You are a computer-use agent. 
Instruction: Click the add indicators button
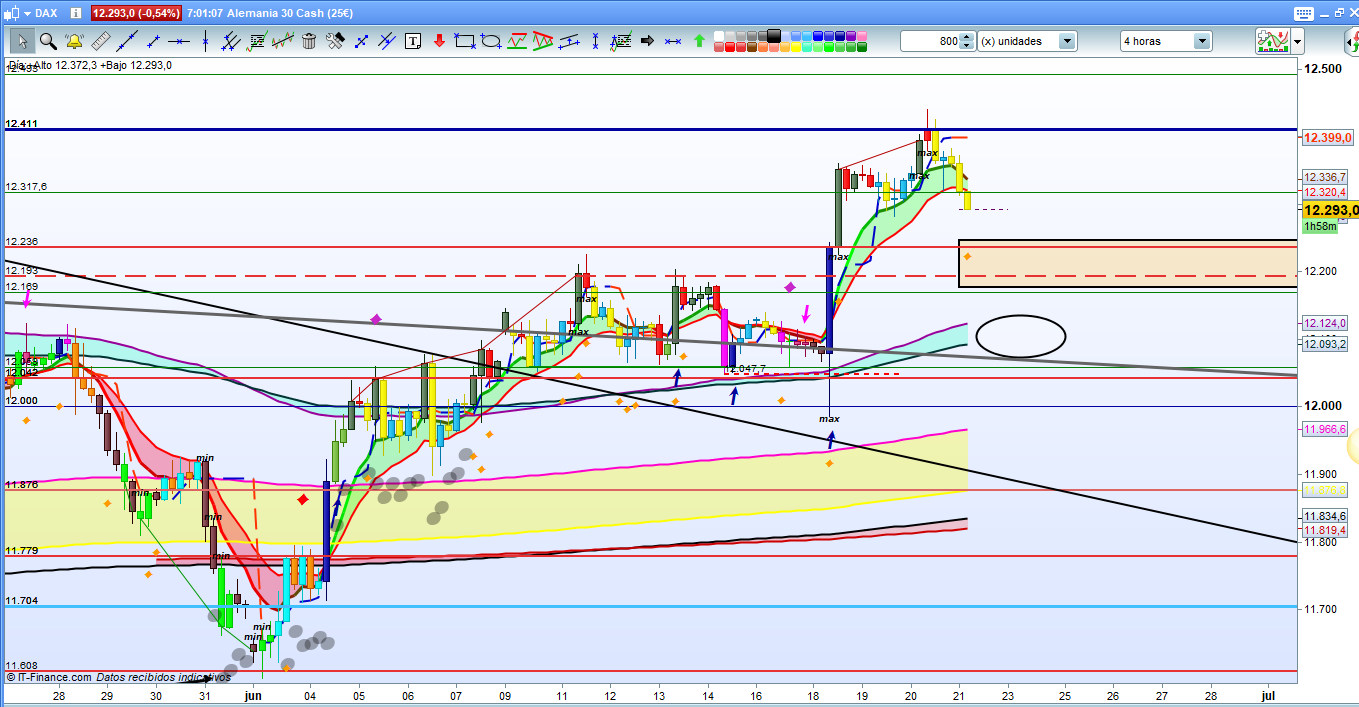(1271, 41)
